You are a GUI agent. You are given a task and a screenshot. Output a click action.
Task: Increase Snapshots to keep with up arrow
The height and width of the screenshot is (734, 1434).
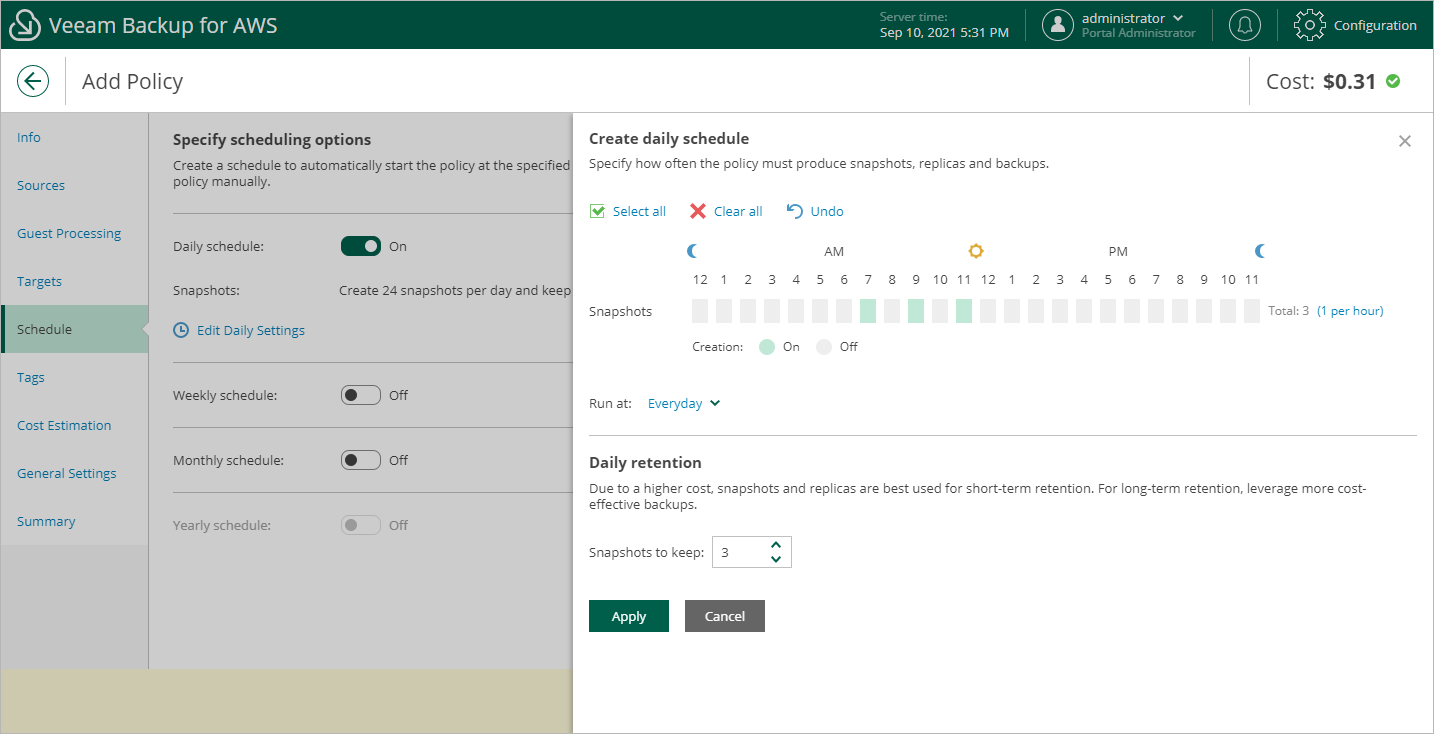click(x=776, y=545)
